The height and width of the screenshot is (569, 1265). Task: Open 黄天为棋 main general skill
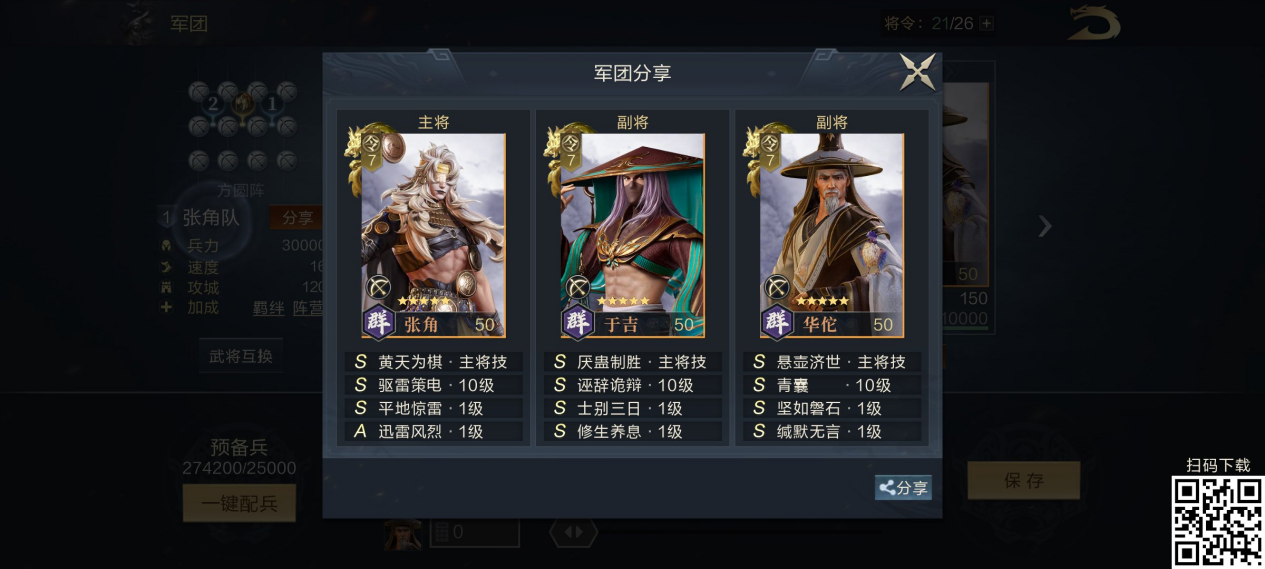point(433,362)
